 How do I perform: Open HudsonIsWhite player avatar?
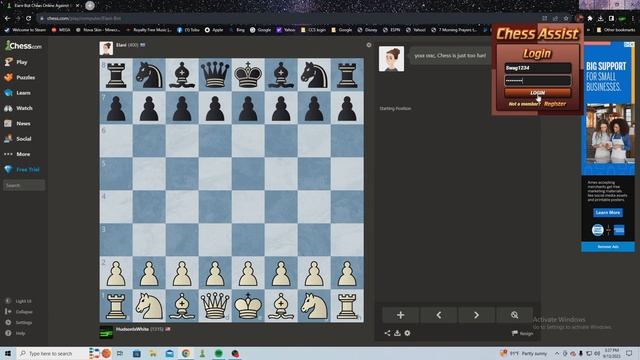[x=106, y=332]
